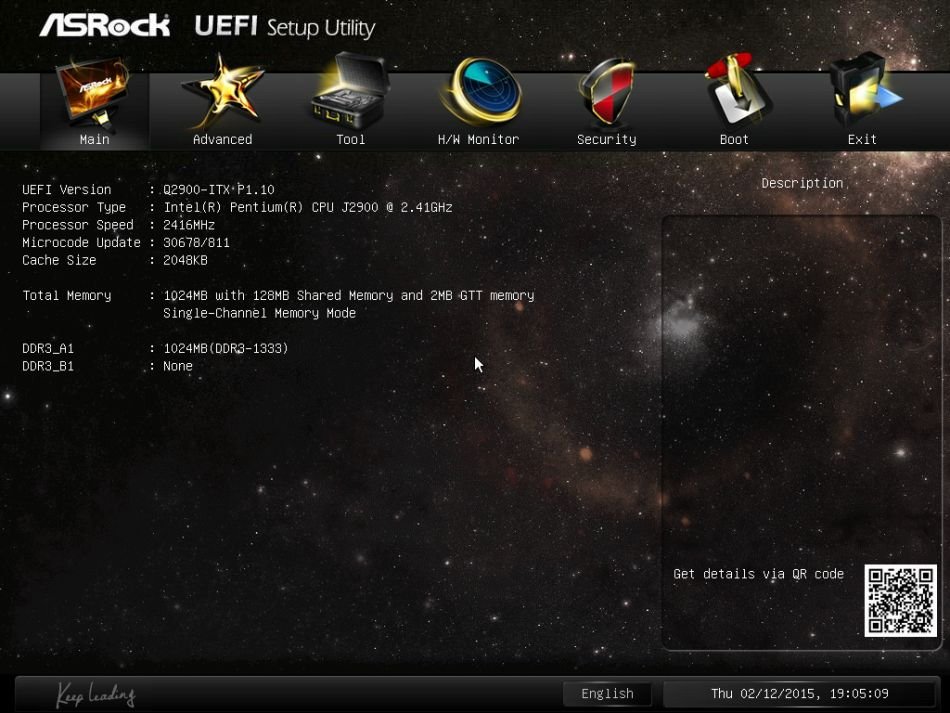
Task: Open the Exit arrow icon
Action: point(865,91)
